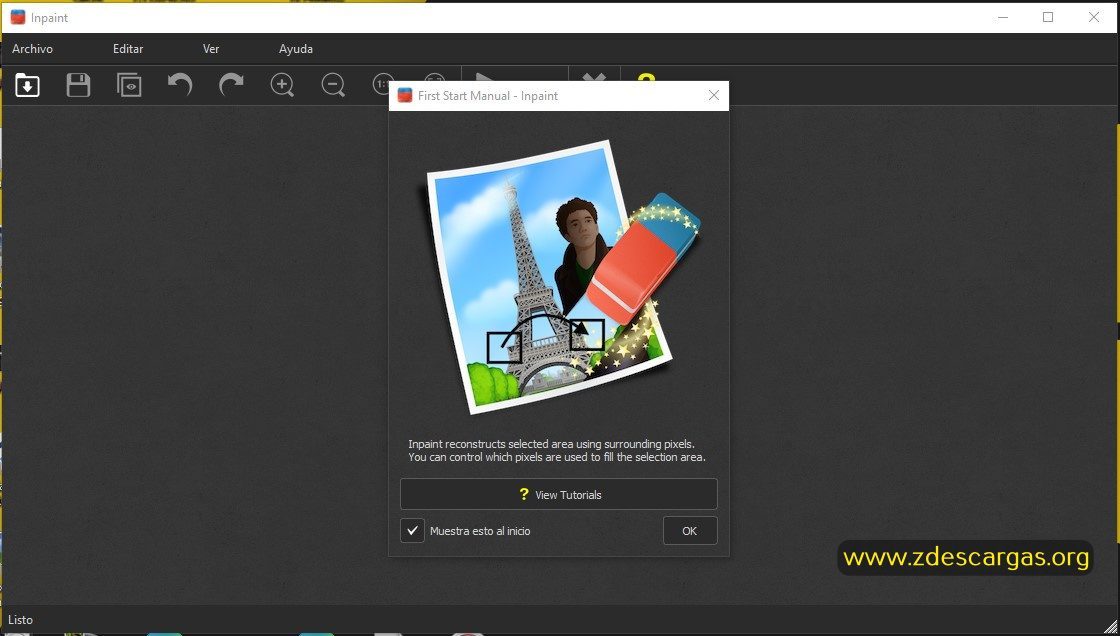Minimize the Inpaint window
The width and height of the screenshot is (1120, 636).
click(x=1003, y=17)
